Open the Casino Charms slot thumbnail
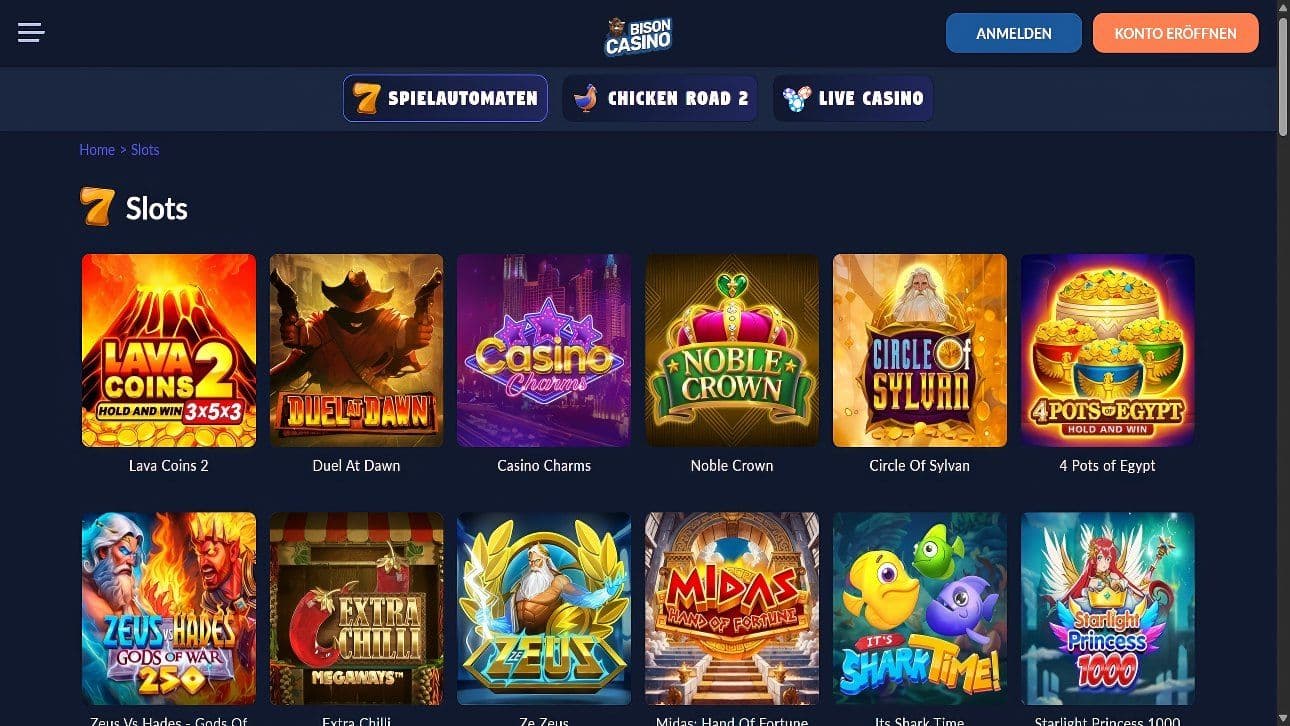Viewport: 1290px width, 726px height. [x=544, y=350]
